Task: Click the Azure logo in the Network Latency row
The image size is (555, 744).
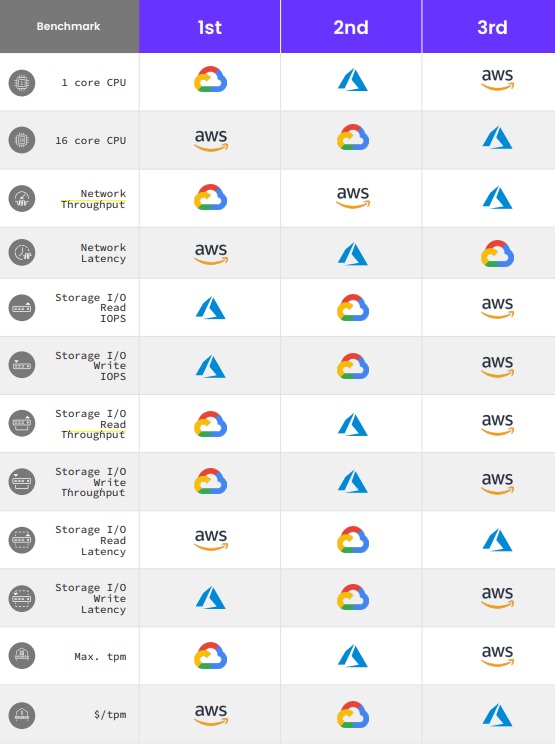Action: coord(352,254)
